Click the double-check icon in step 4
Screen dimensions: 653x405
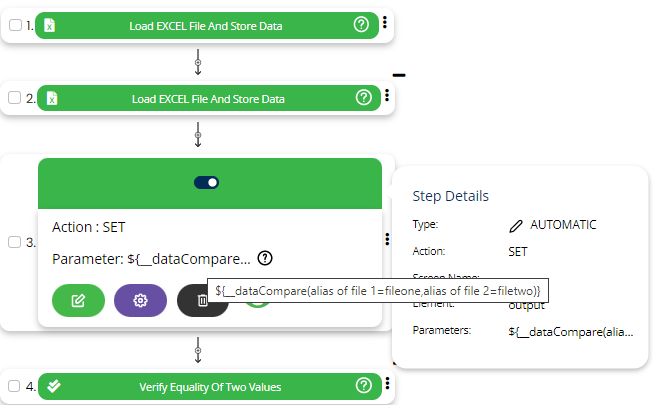(x=54, y=386)
